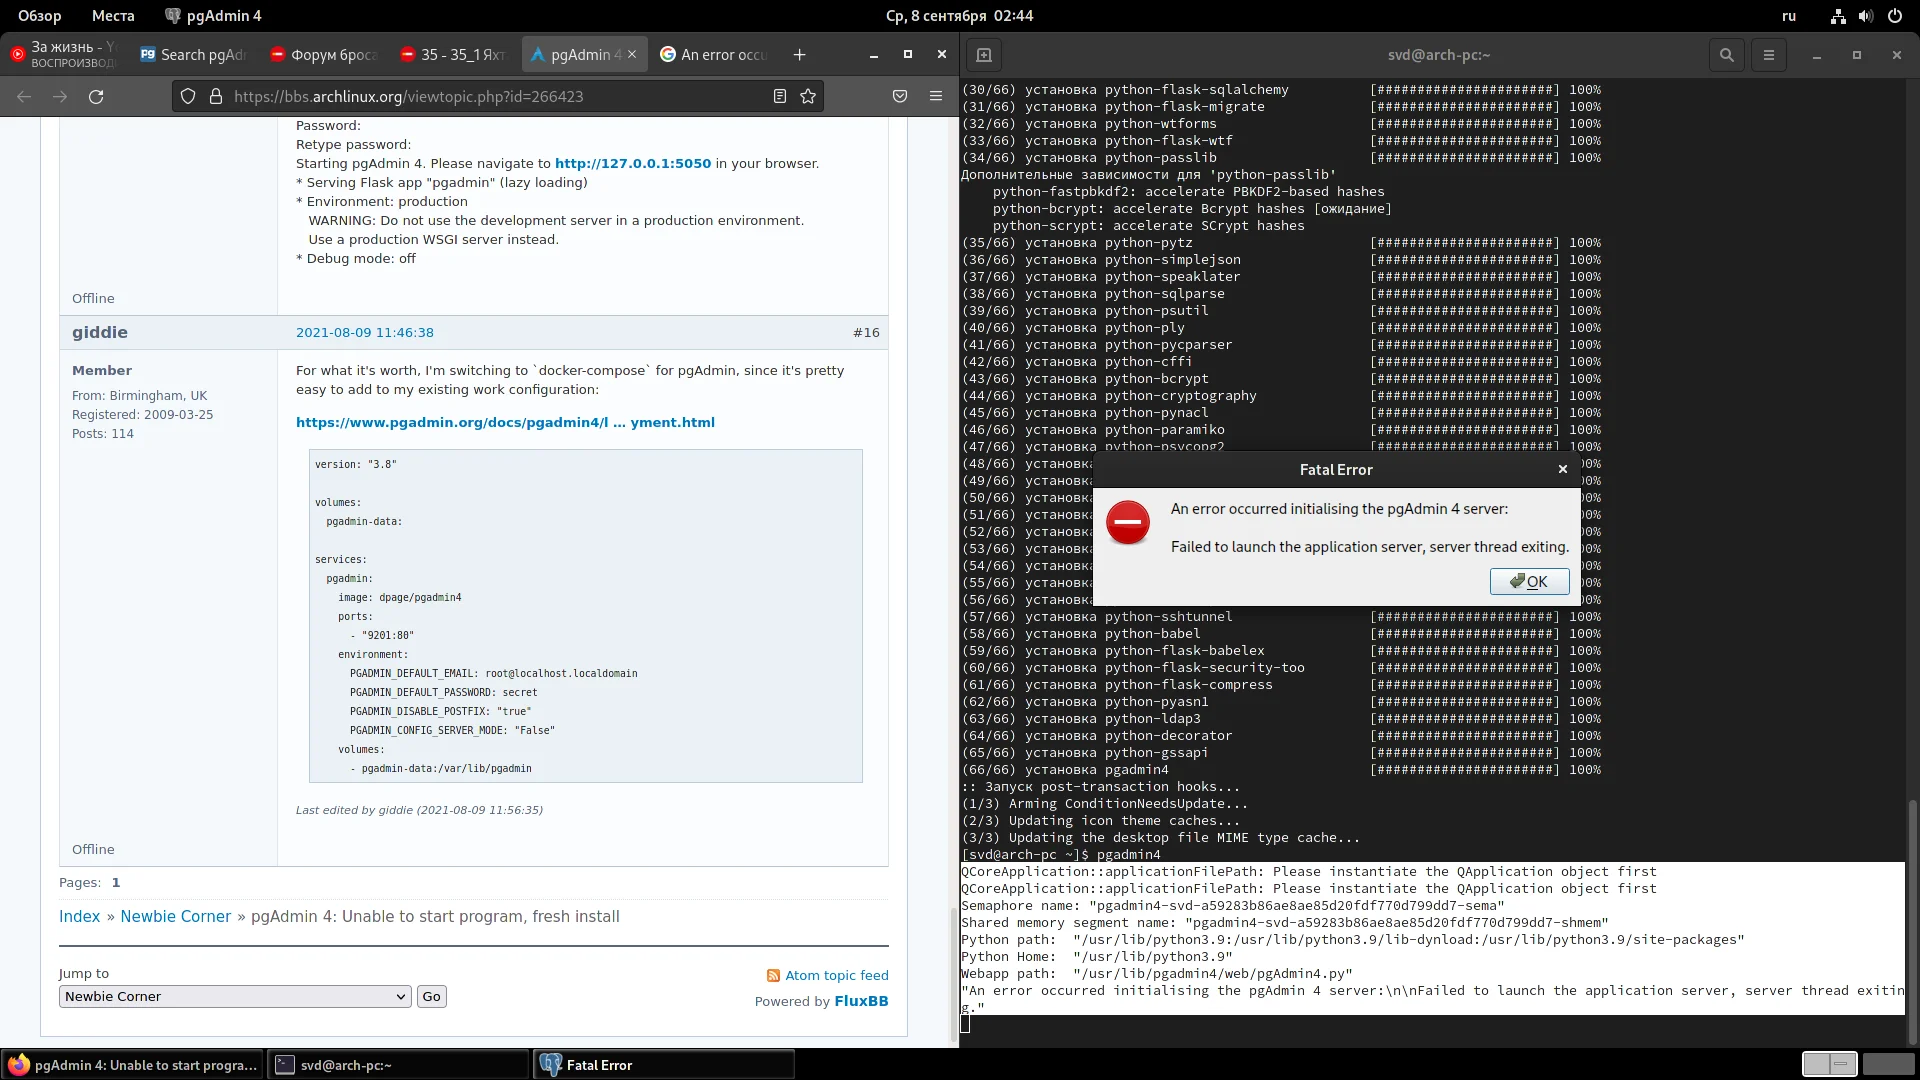The image size is (1920, 1080).
Task: Click the terminal vertical scrollbar
Action: (1912, 920)
